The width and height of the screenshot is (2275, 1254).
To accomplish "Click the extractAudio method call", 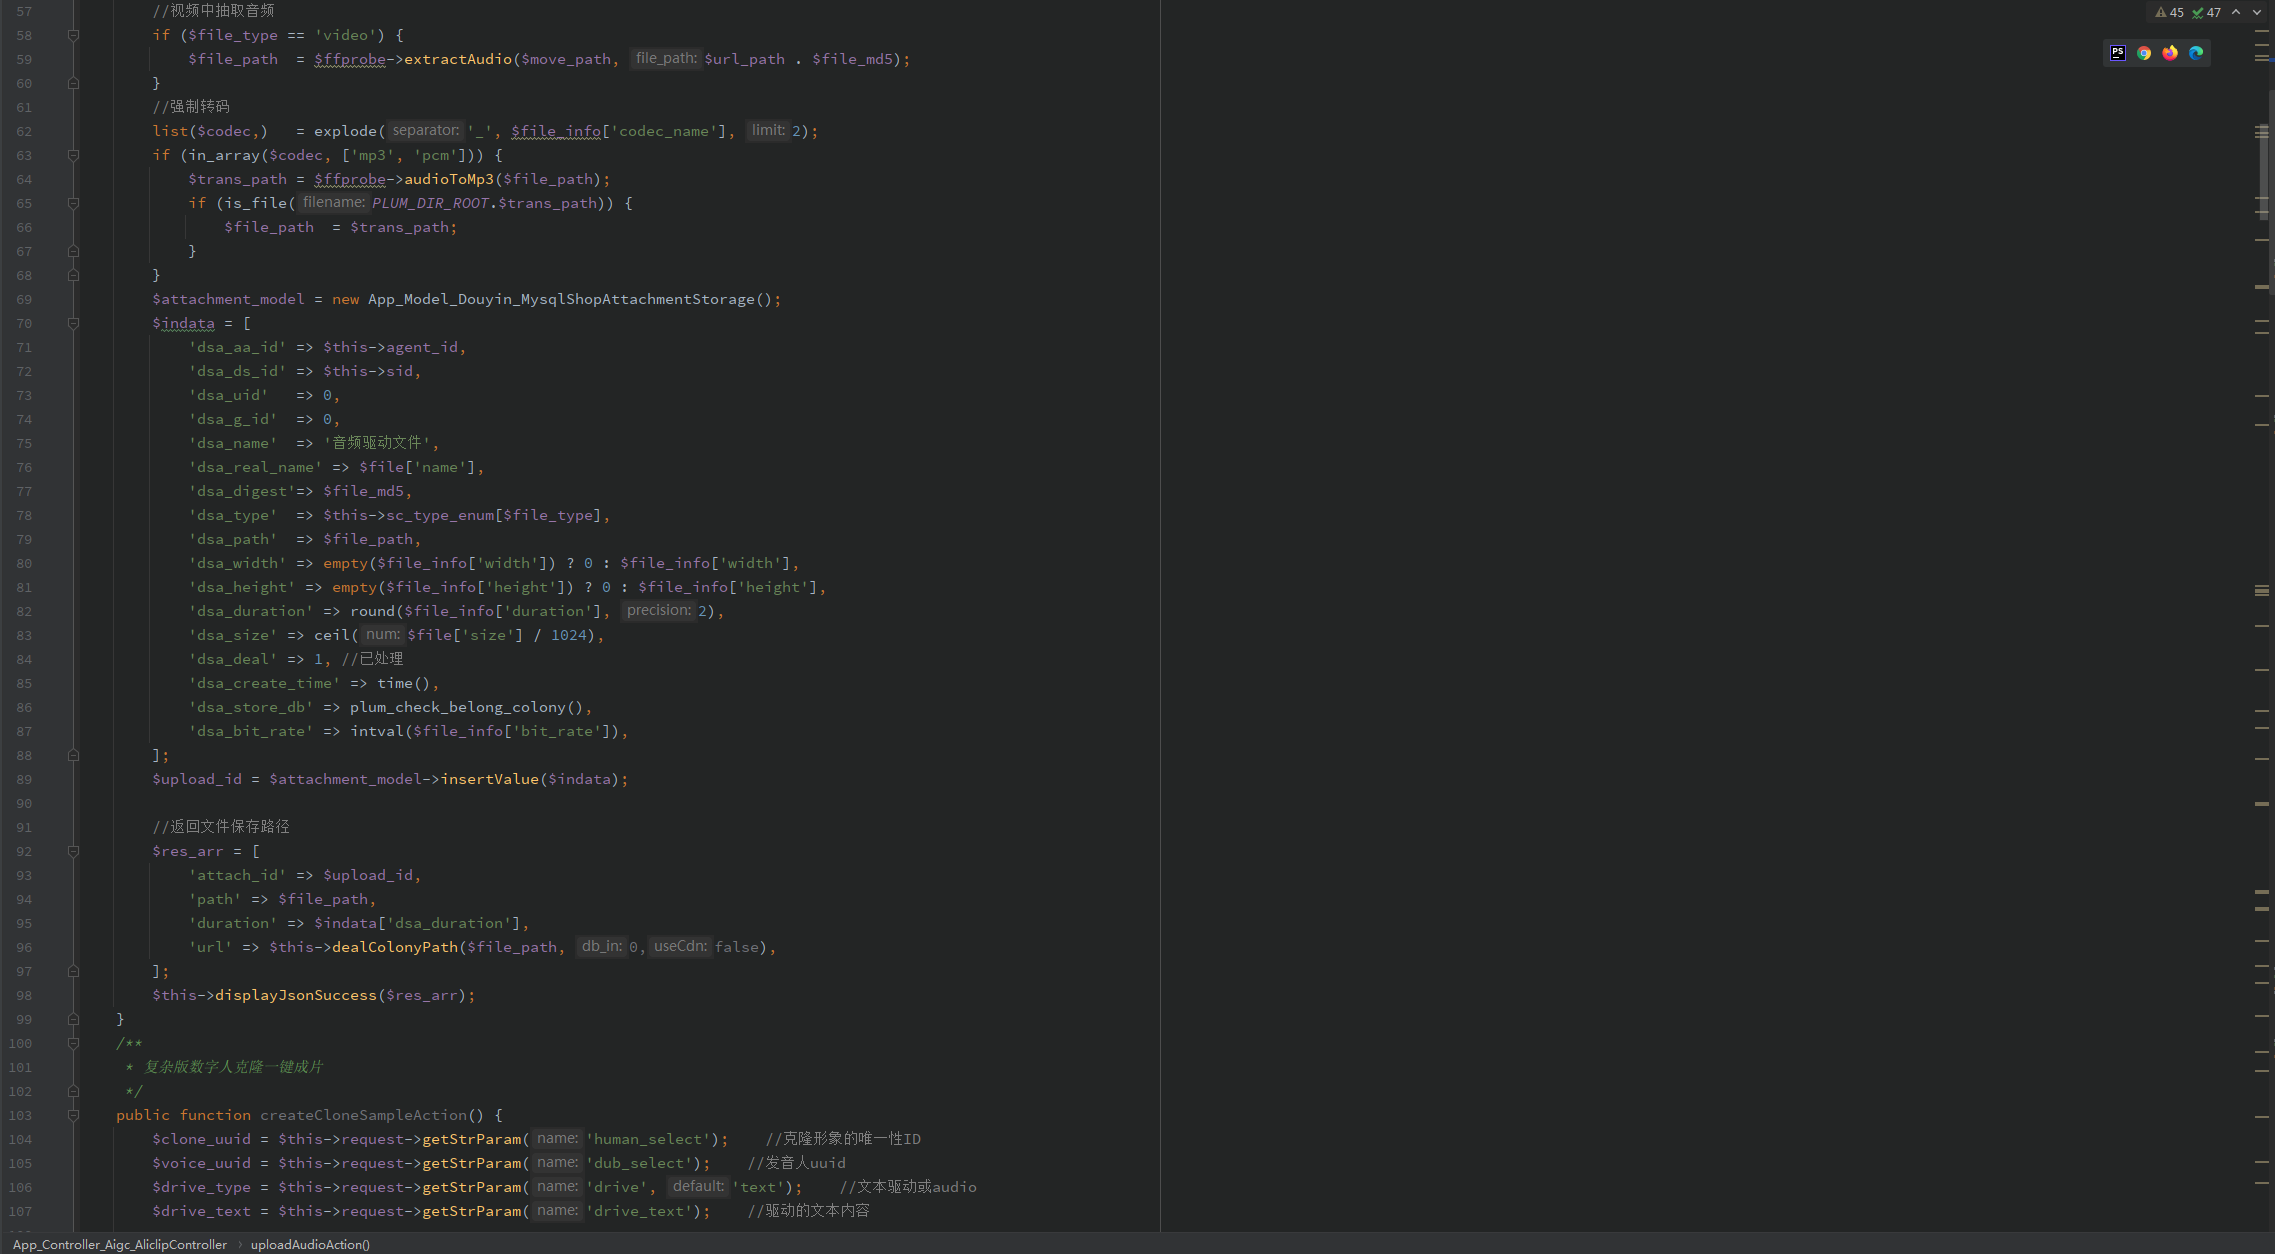I will click(458, 59).
